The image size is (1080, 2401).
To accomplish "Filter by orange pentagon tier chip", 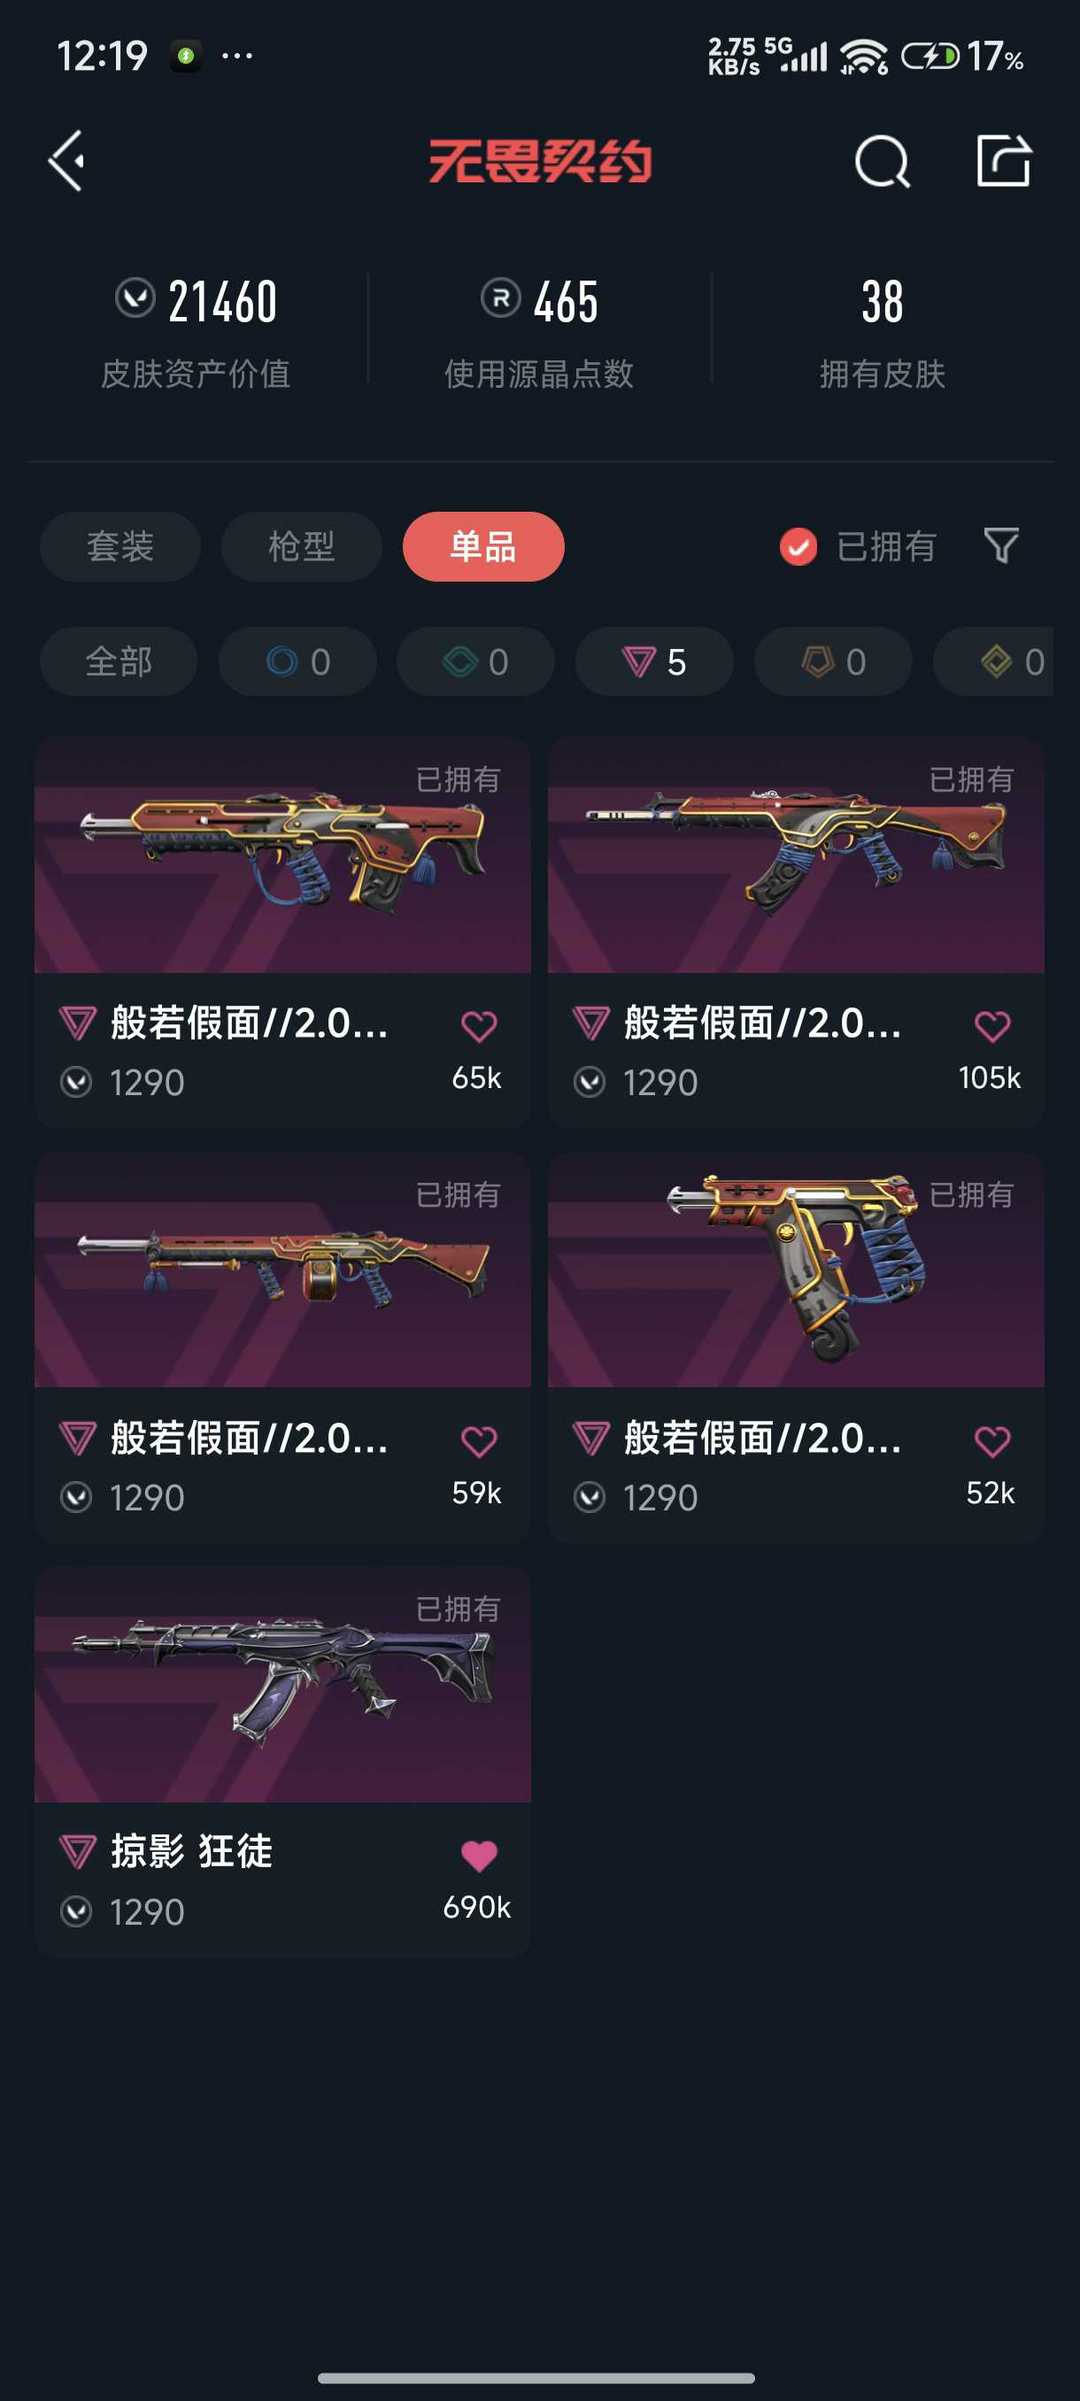I will [x=833, y=661].
